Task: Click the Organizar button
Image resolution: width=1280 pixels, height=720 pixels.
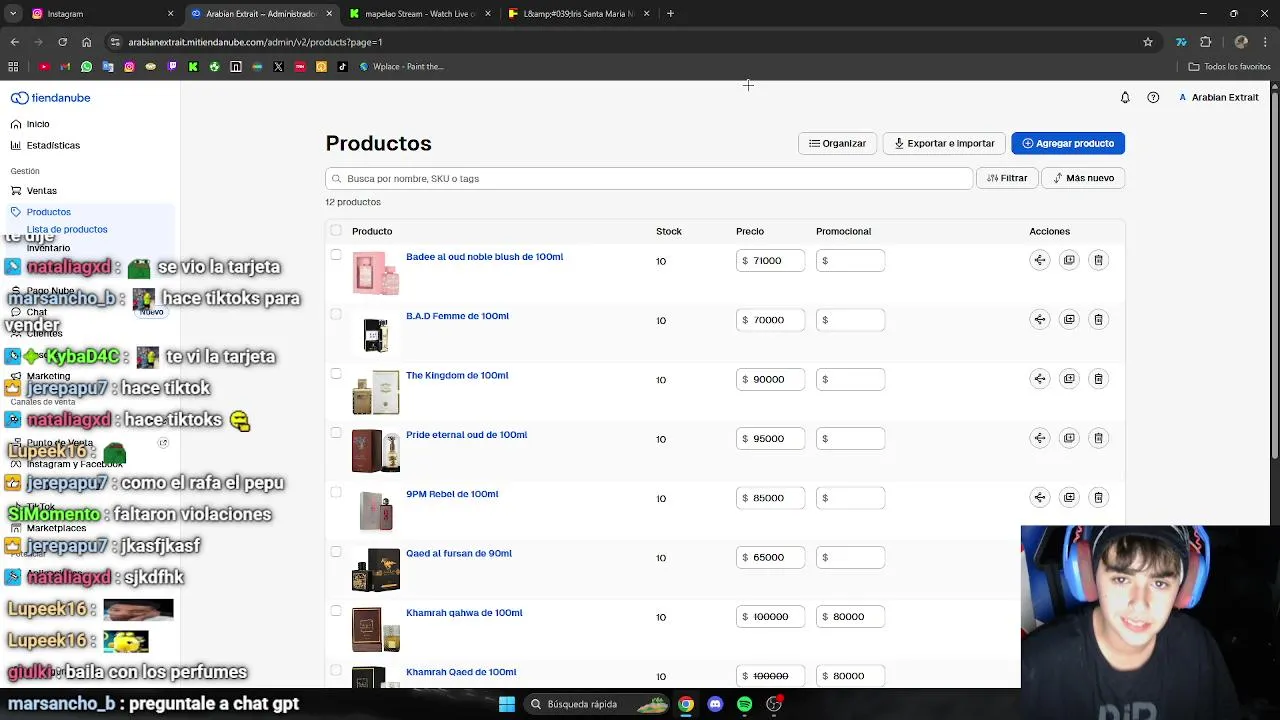Action: [x=837, y=143]
